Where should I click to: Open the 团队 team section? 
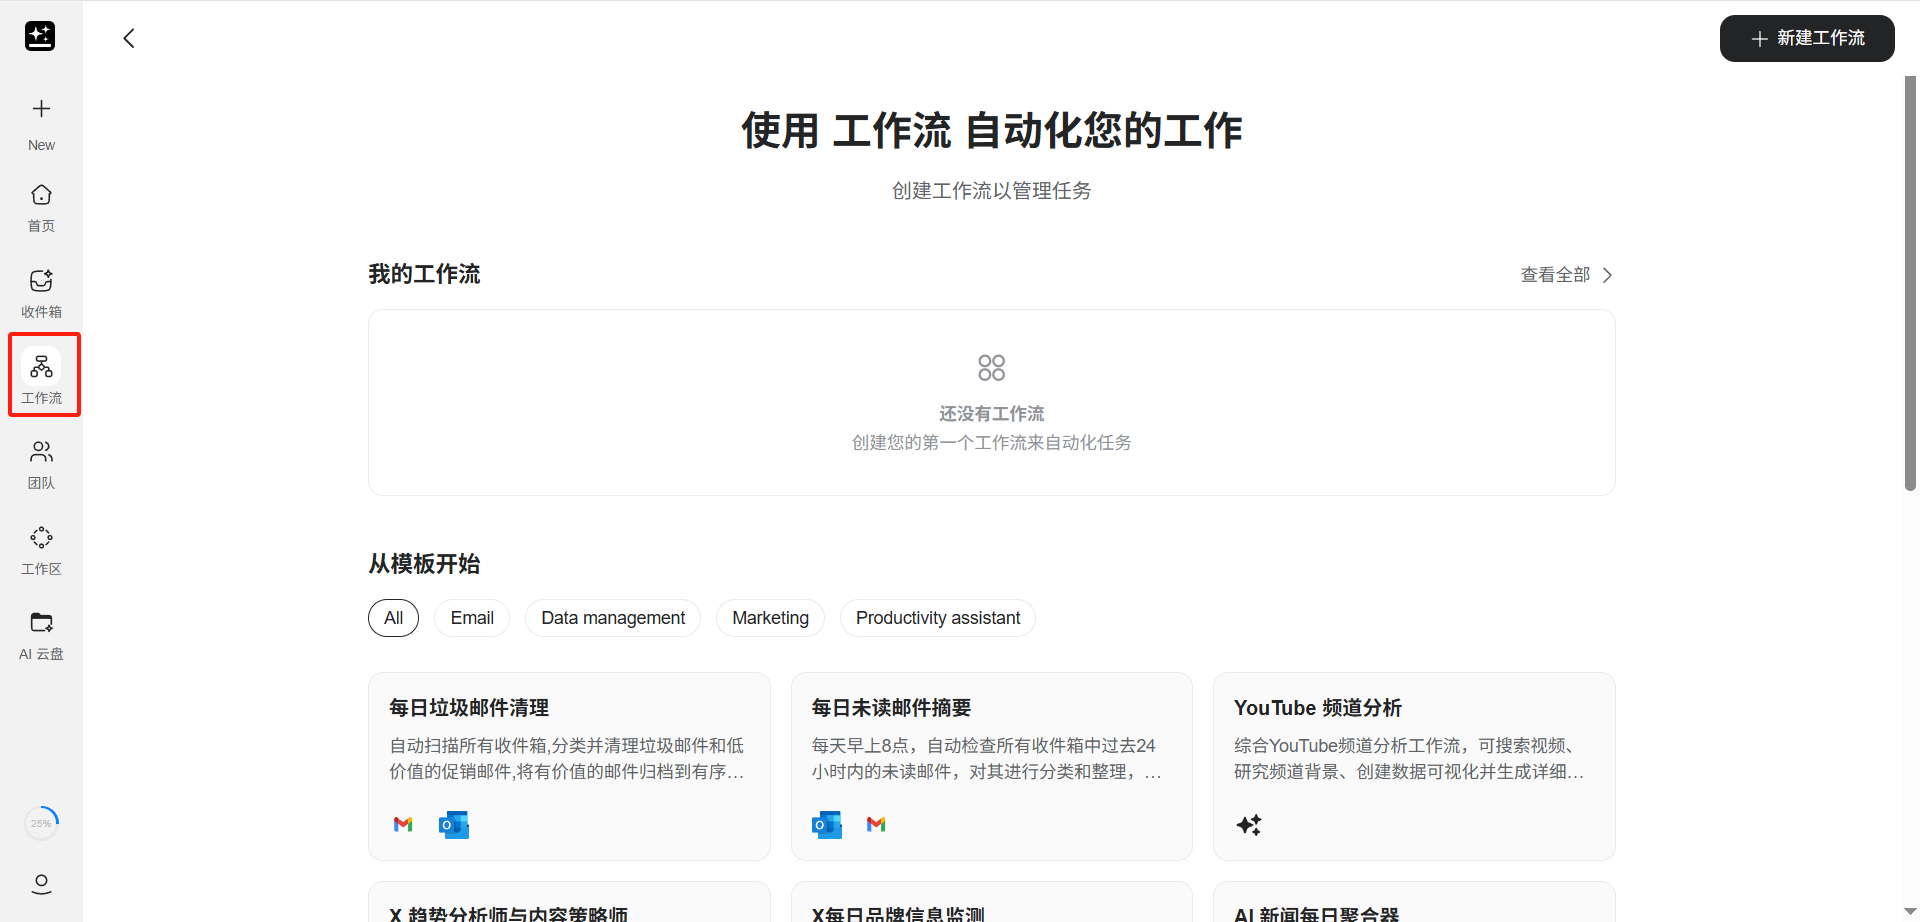point(41,464)
